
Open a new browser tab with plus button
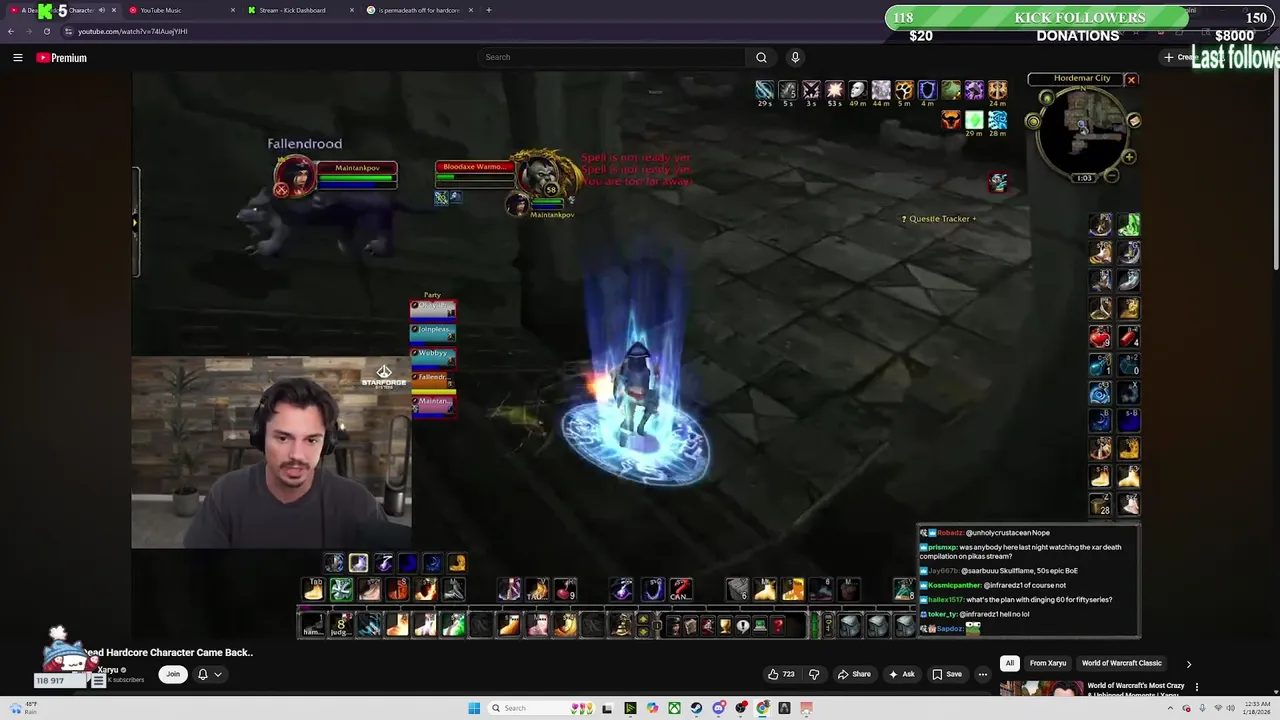[489, 10]
